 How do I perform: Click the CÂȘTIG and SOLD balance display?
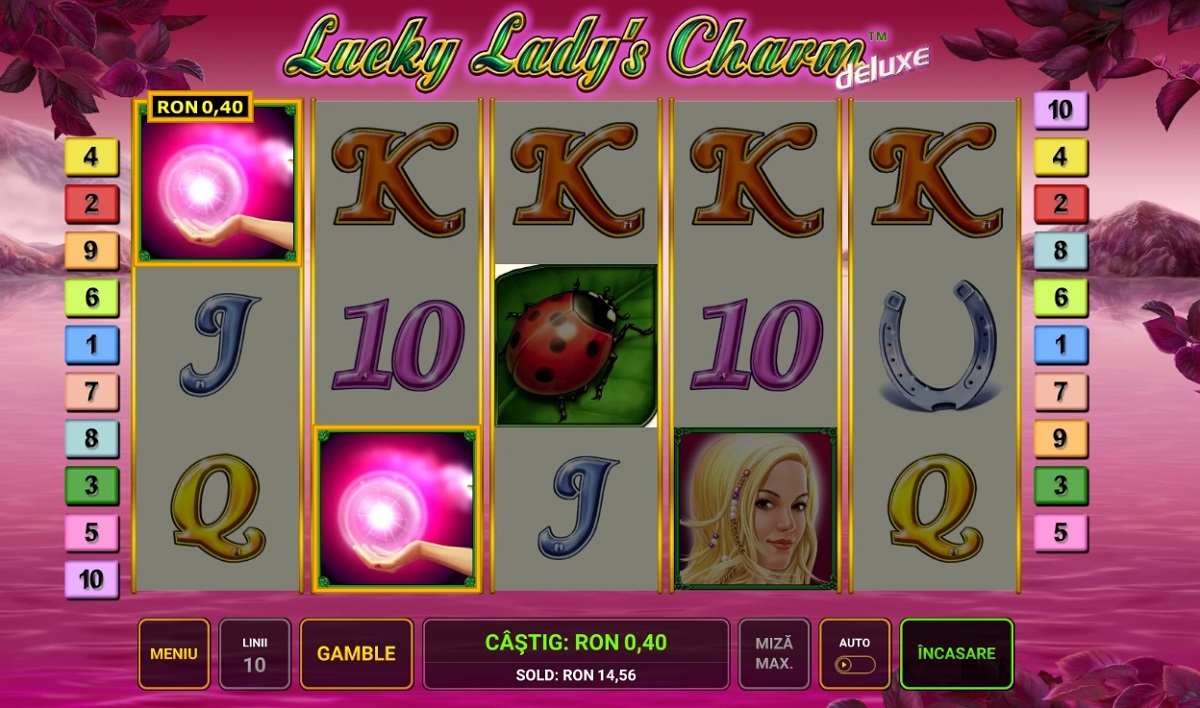[576, 654]
